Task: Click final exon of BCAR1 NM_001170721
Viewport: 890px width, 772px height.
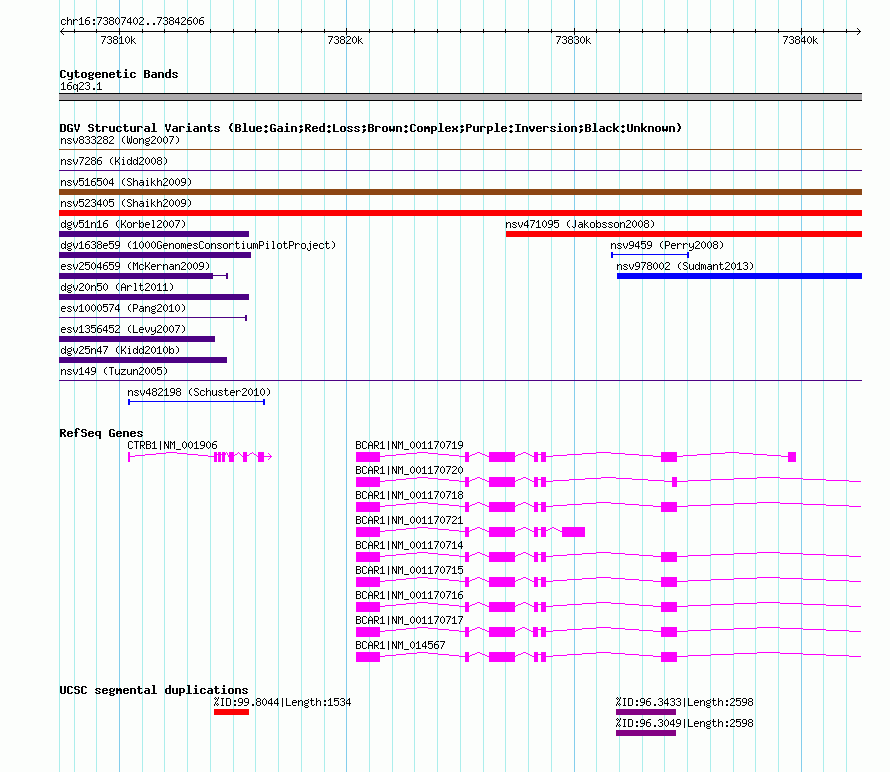Action: (573, 532)
